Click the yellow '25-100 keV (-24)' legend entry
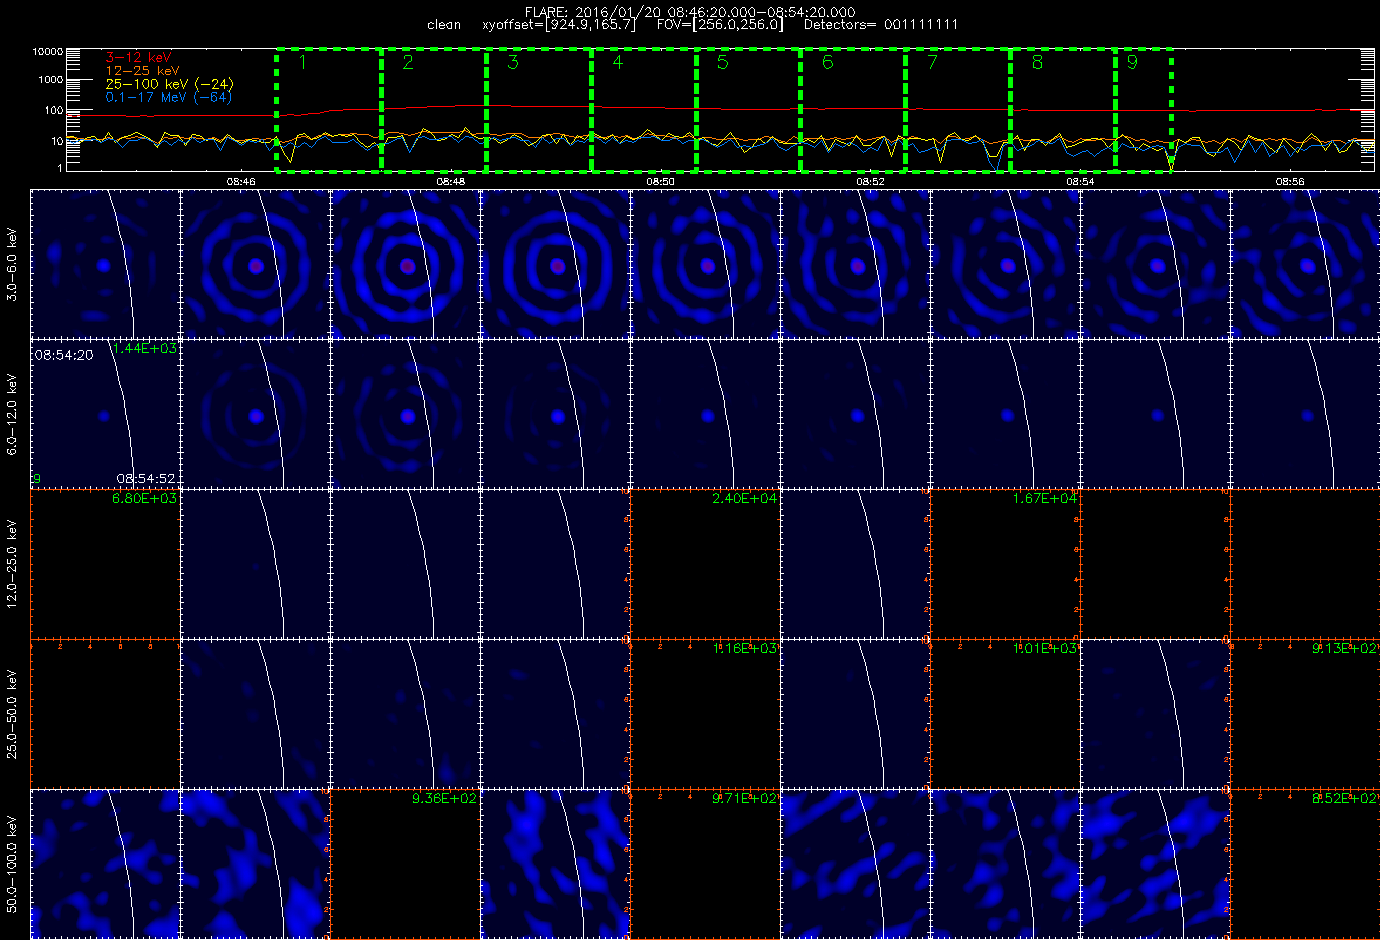This screenshot has height=940, width=1380. 169,84
